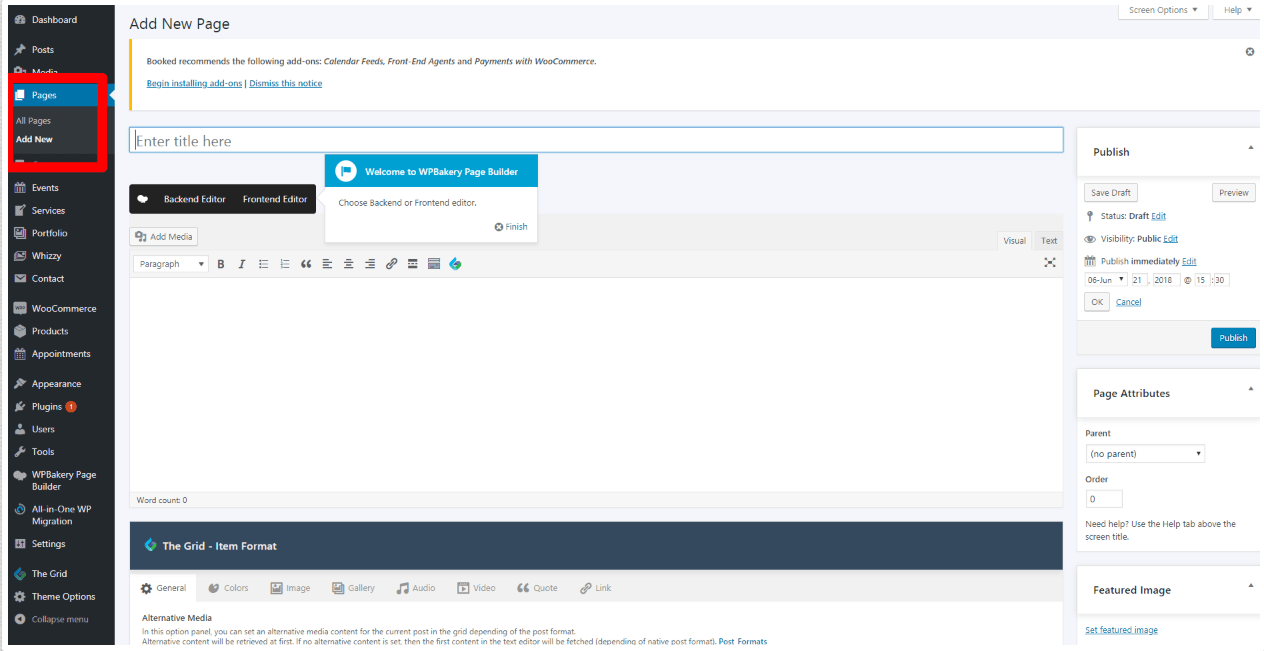The width and height of the screenshot is (1264, 651).
Task: Click the Frontend Editor button
Action: pyautogui.click(x=275, y=199)
